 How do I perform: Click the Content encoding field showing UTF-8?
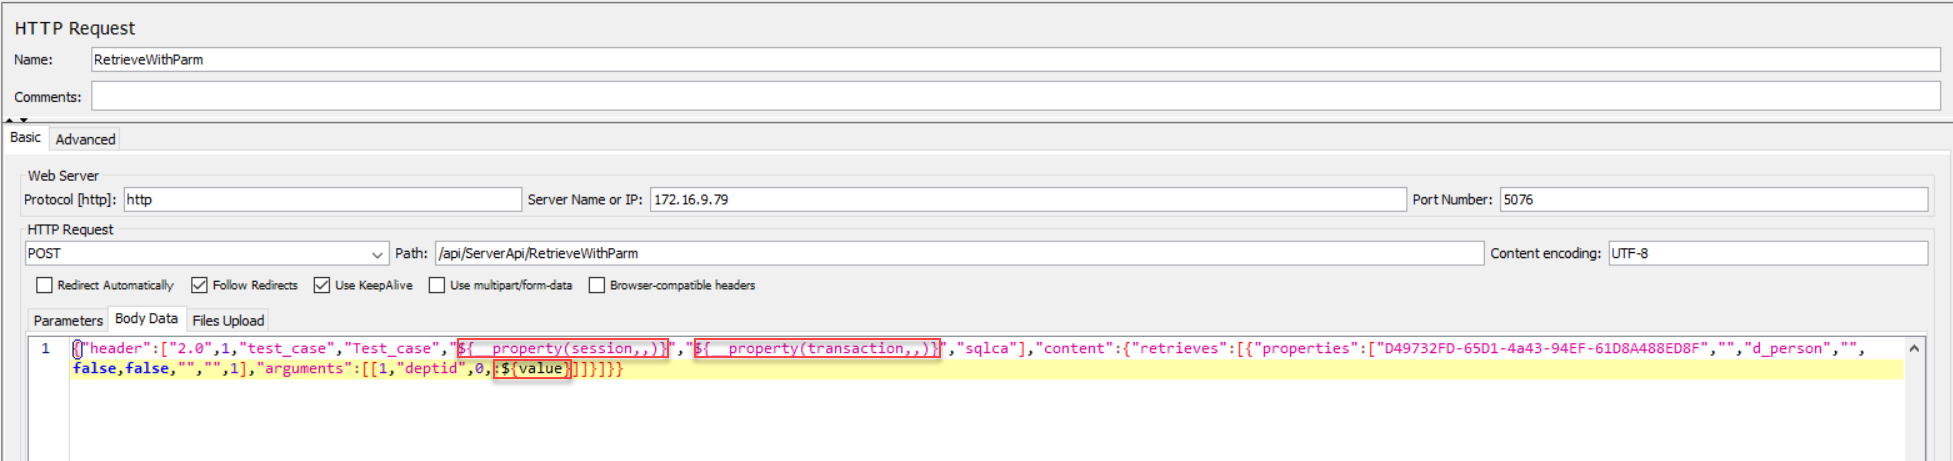click(1766, 254)
